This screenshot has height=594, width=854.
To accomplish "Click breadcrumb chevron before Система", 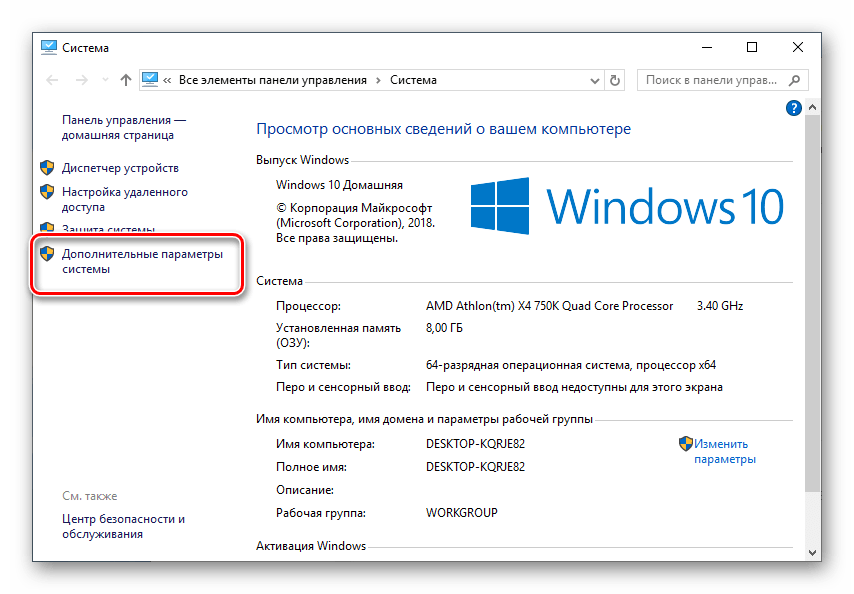I will click(378, 81).
